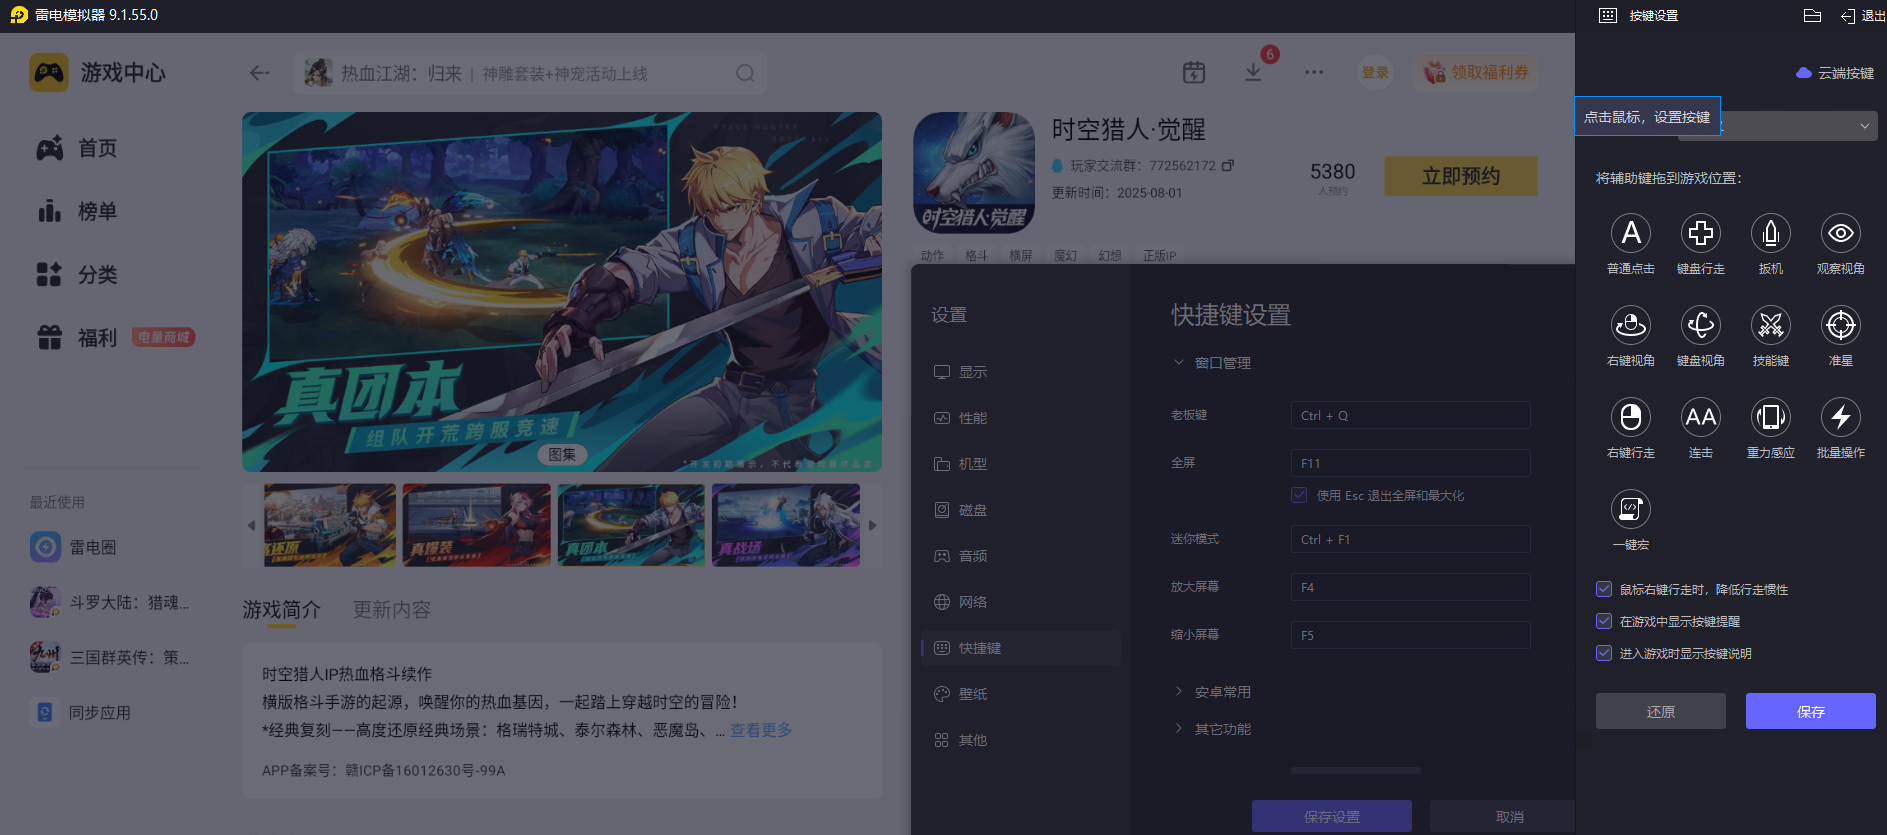Open 福利 benefits in sidebar
Image resolution: width=1887 pixels, height=835 pixels.
[77, 338]
